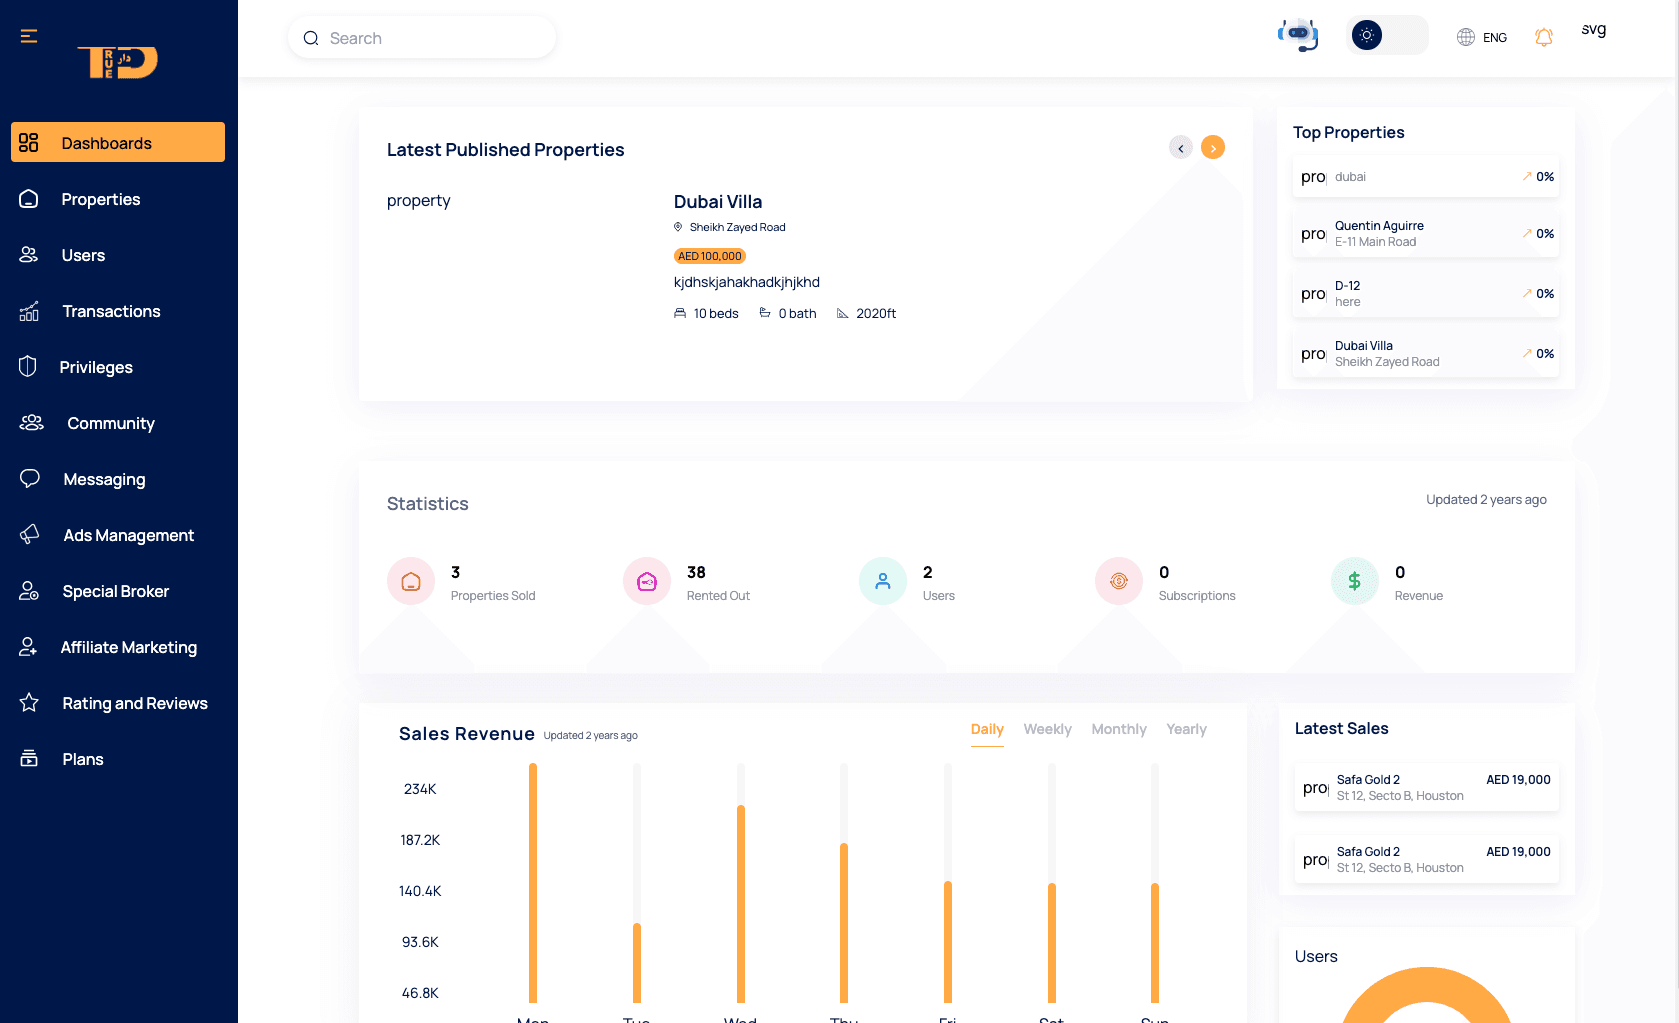
Task: Open Messaging menu item
Action: [118, 479]
